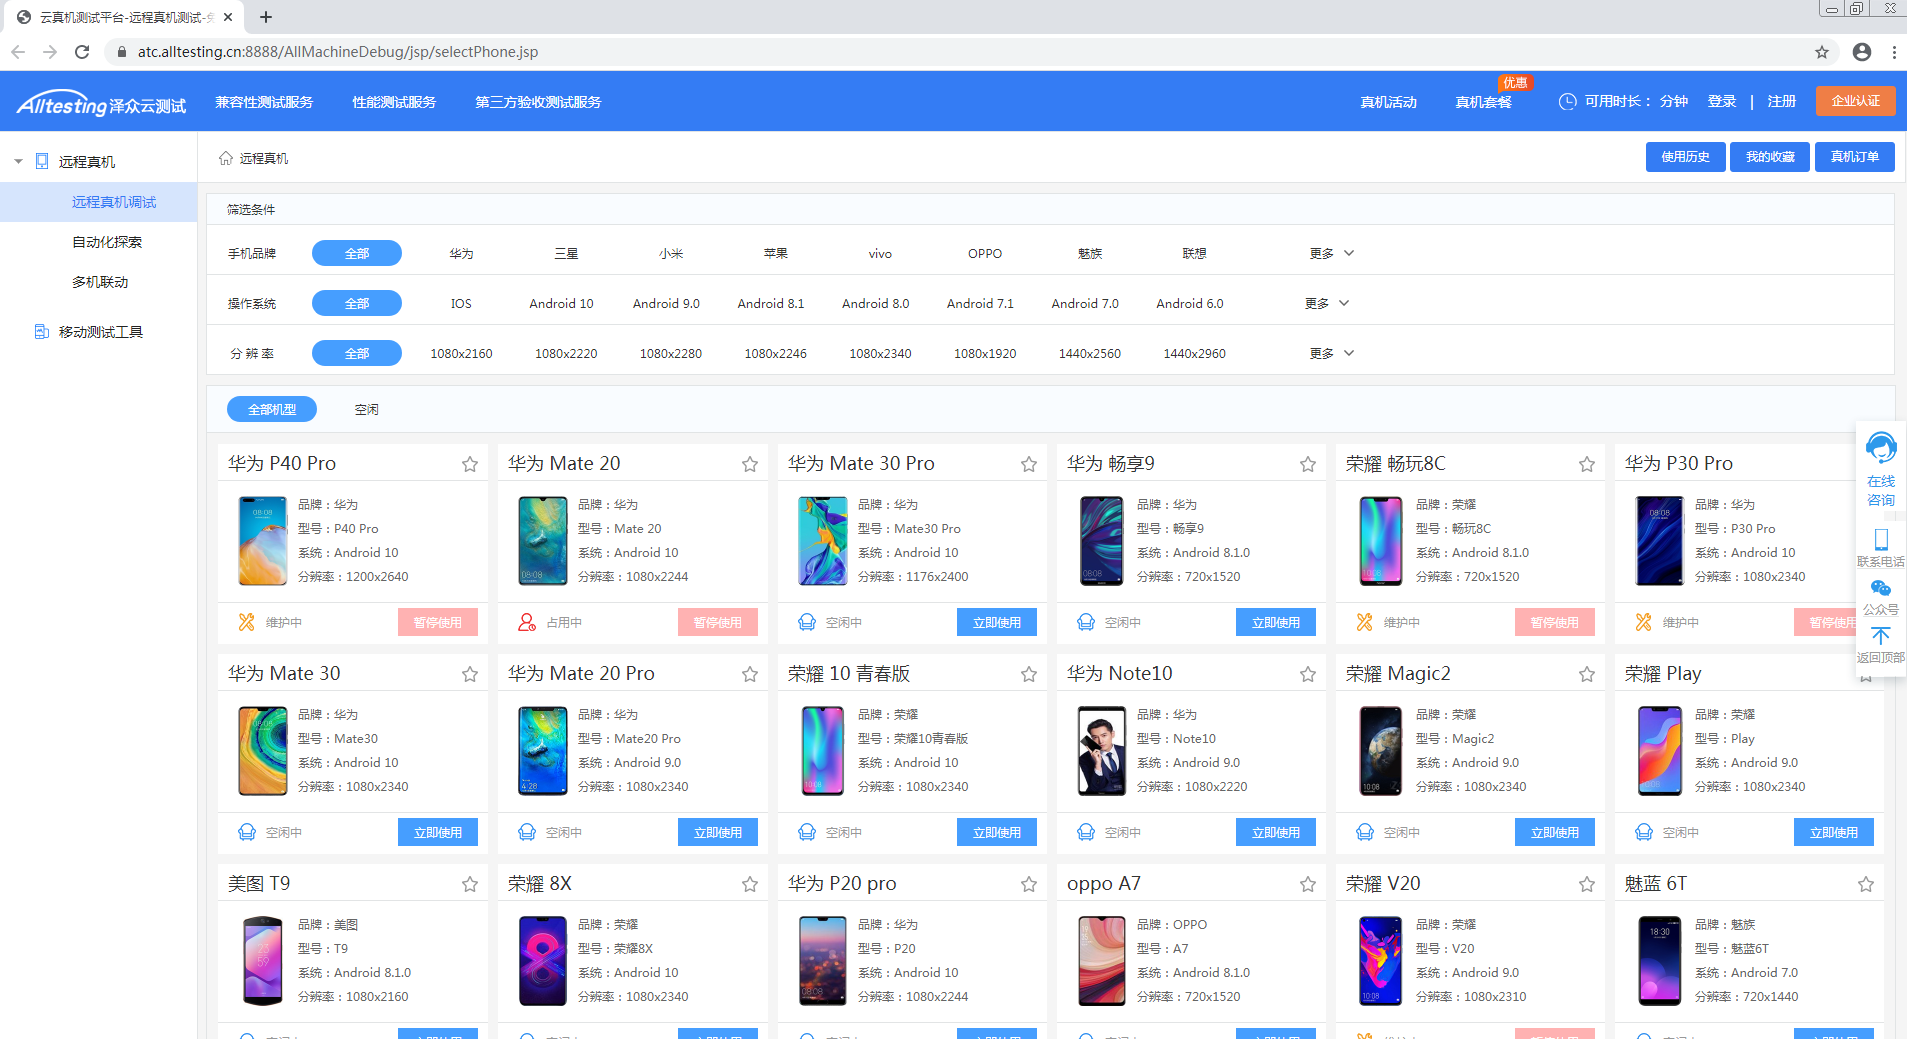1907x1039 pixels.
Task: Select 全部 in the 分辨率 filter
Action: [x=357, y=353]
